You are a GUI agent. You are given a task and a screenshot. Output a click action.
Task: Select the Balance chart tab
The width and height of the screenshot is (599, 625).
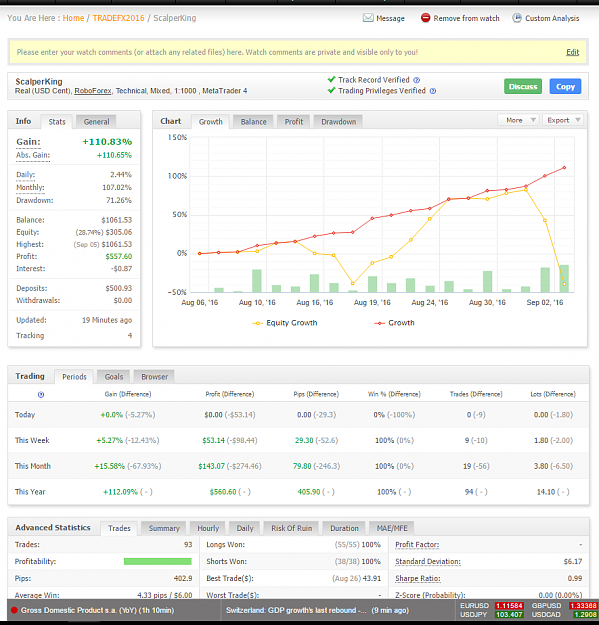click(x=253, y=122)
